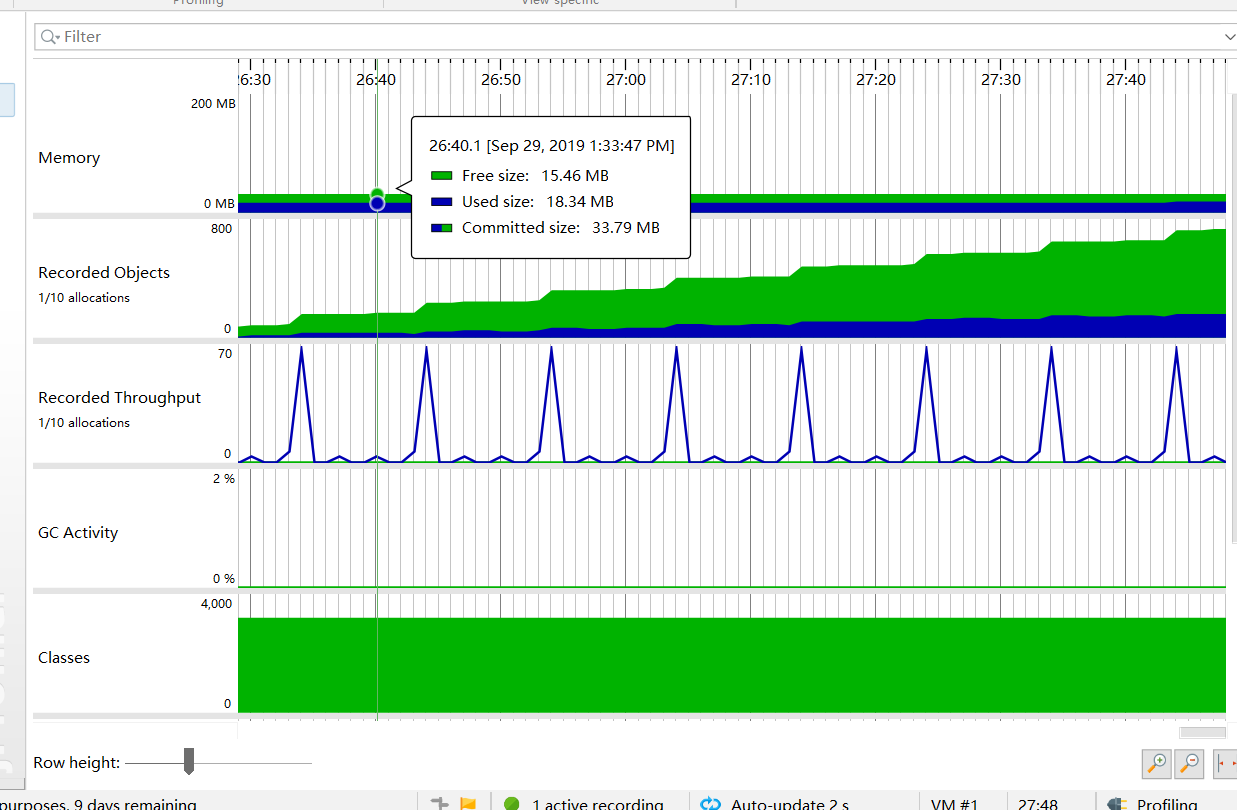This screenshot has height=810, width=1237.
Task: Click the green free-size marker on Memory graph
Action: coord(377,193)
